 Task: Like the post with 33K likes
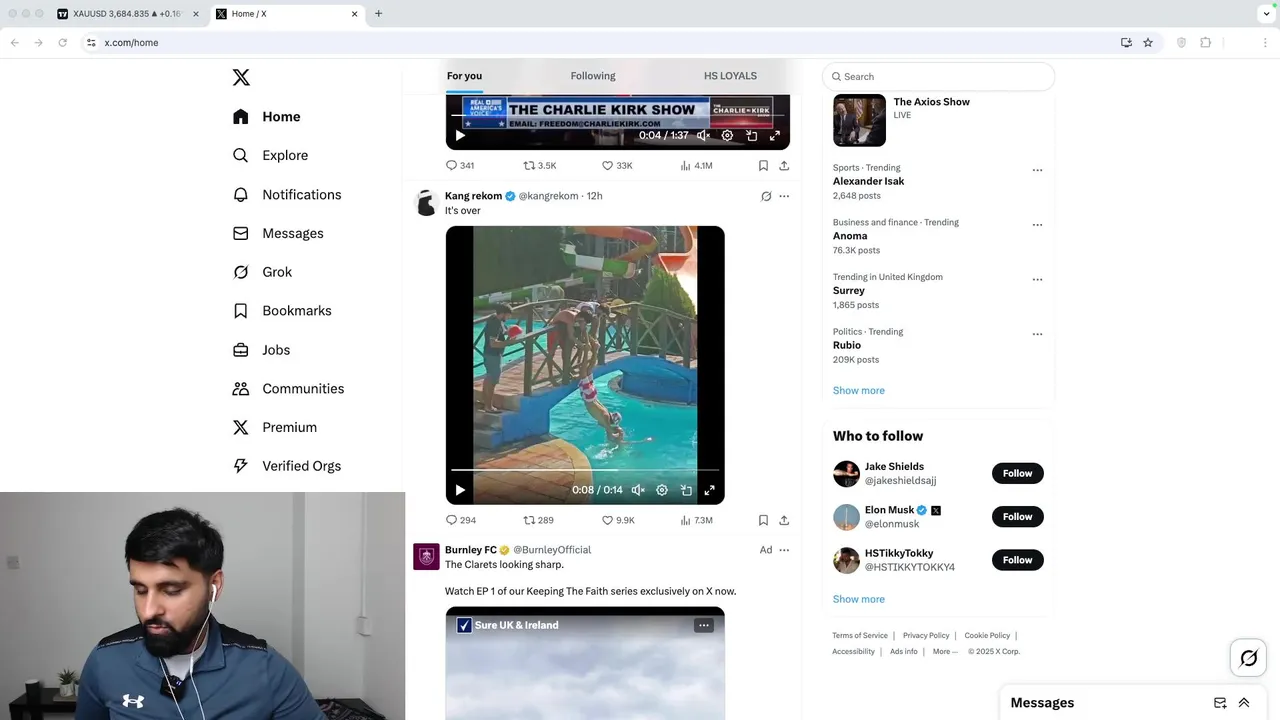(x=617, y=165)
